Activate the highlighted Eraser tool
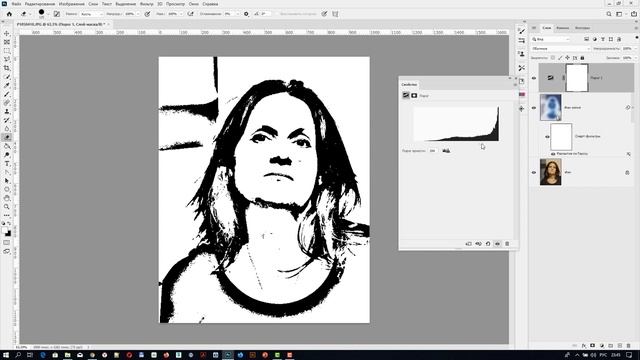 [7, 138]
